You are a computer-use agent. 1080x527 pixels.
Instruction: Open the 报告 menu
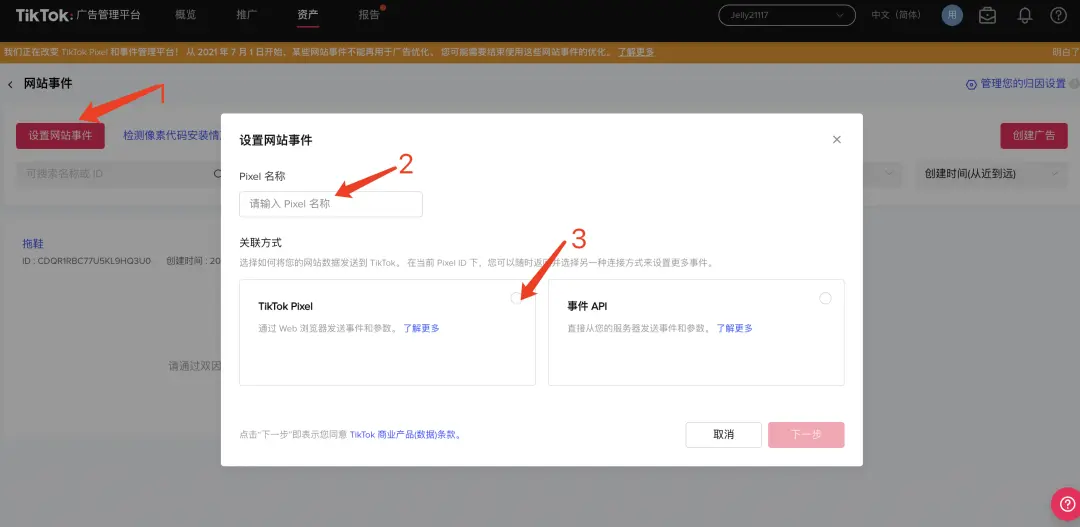coord(369,14)
